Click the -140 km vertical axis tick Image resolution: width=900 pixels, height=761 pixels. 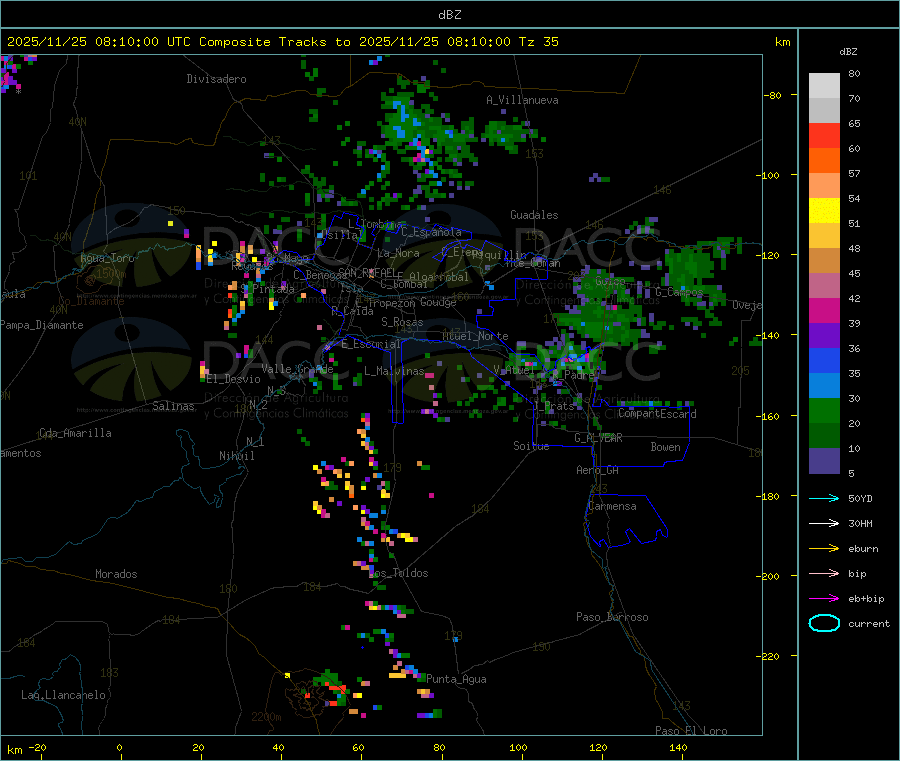pyautogui.click(x=770, y=335)
